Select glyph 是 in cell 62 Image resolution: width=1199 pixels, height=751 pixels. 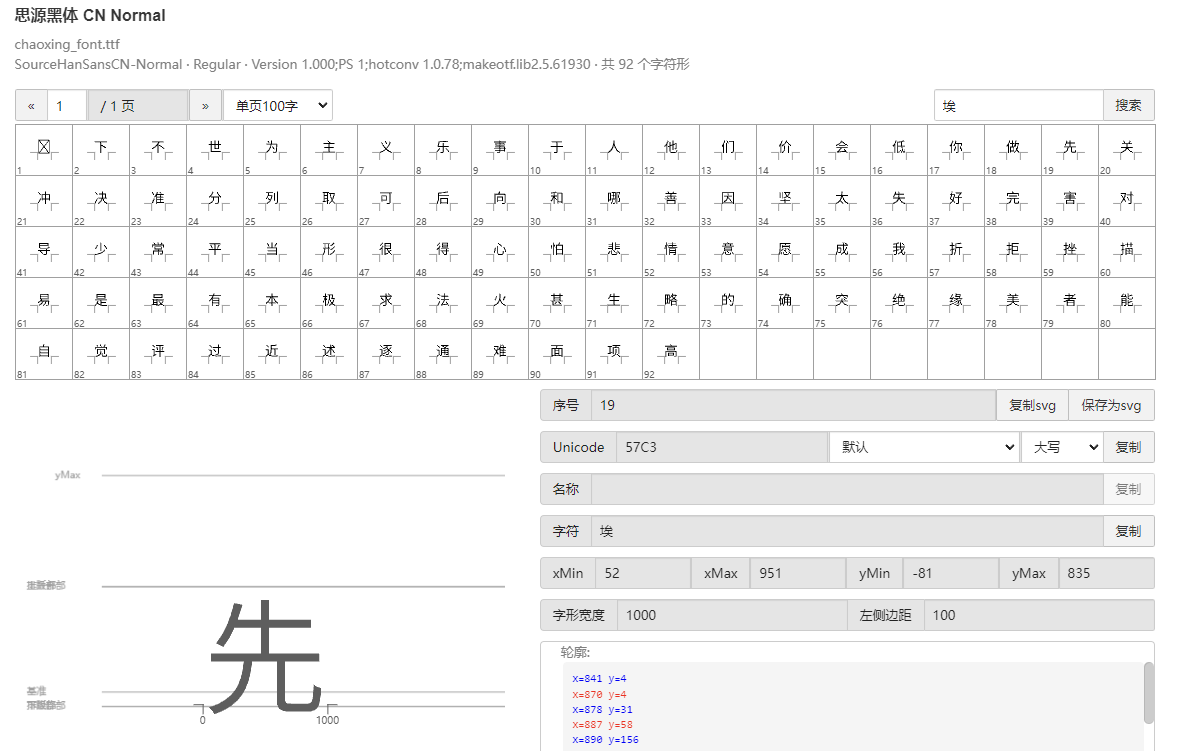point(101,304)
